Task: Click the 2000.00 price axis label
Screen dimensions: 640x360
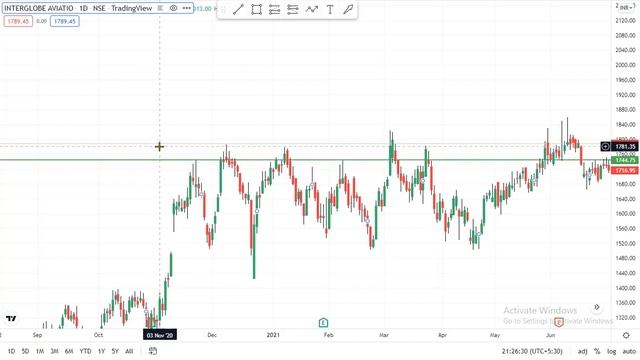Action: tap(625, 65)
